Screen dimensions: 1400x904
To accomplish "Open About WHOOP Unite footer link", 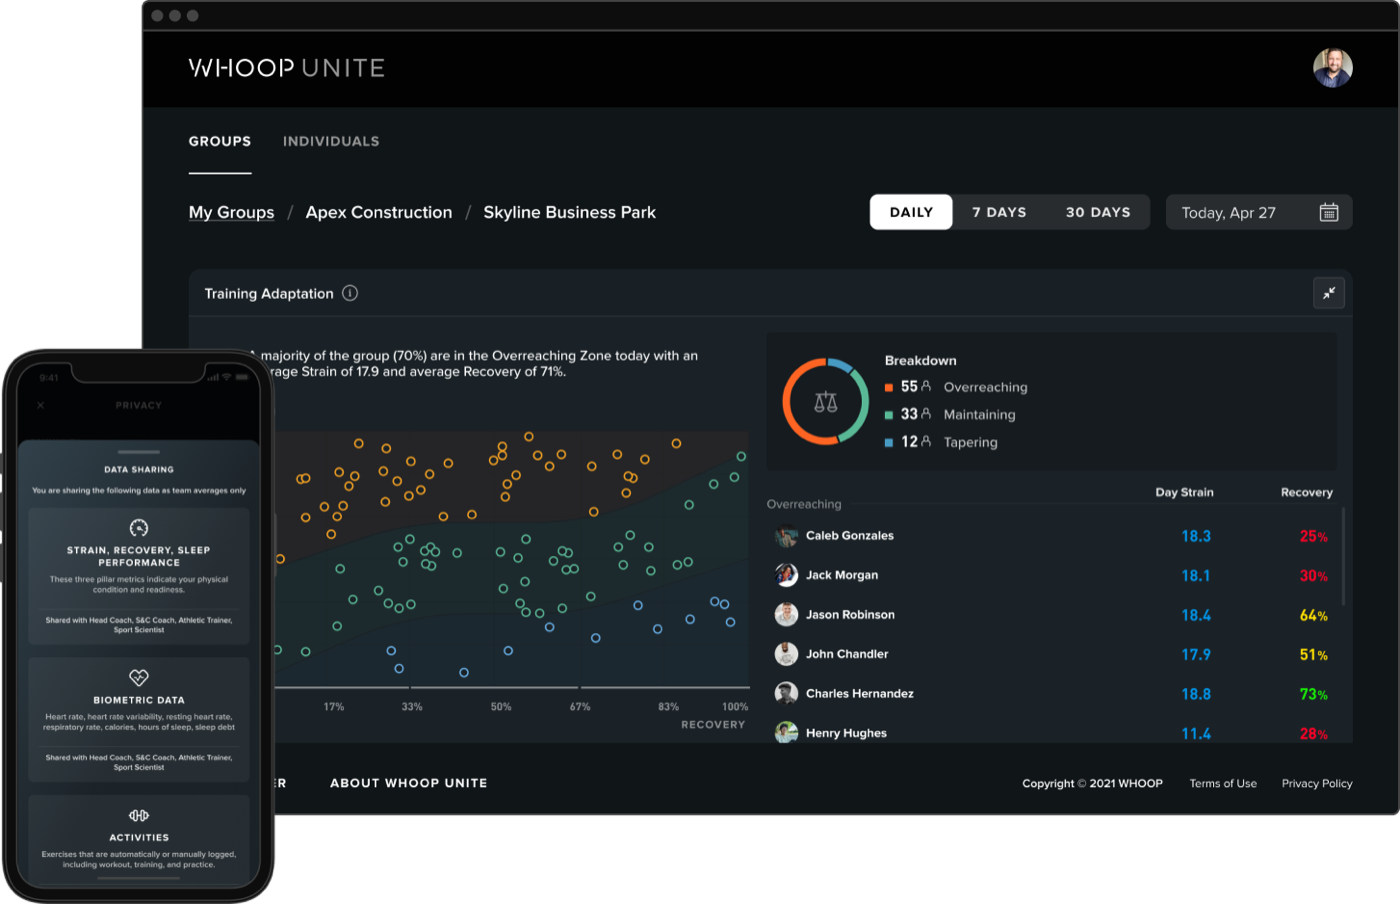I will pyautogui.click(x=409, y=783).
